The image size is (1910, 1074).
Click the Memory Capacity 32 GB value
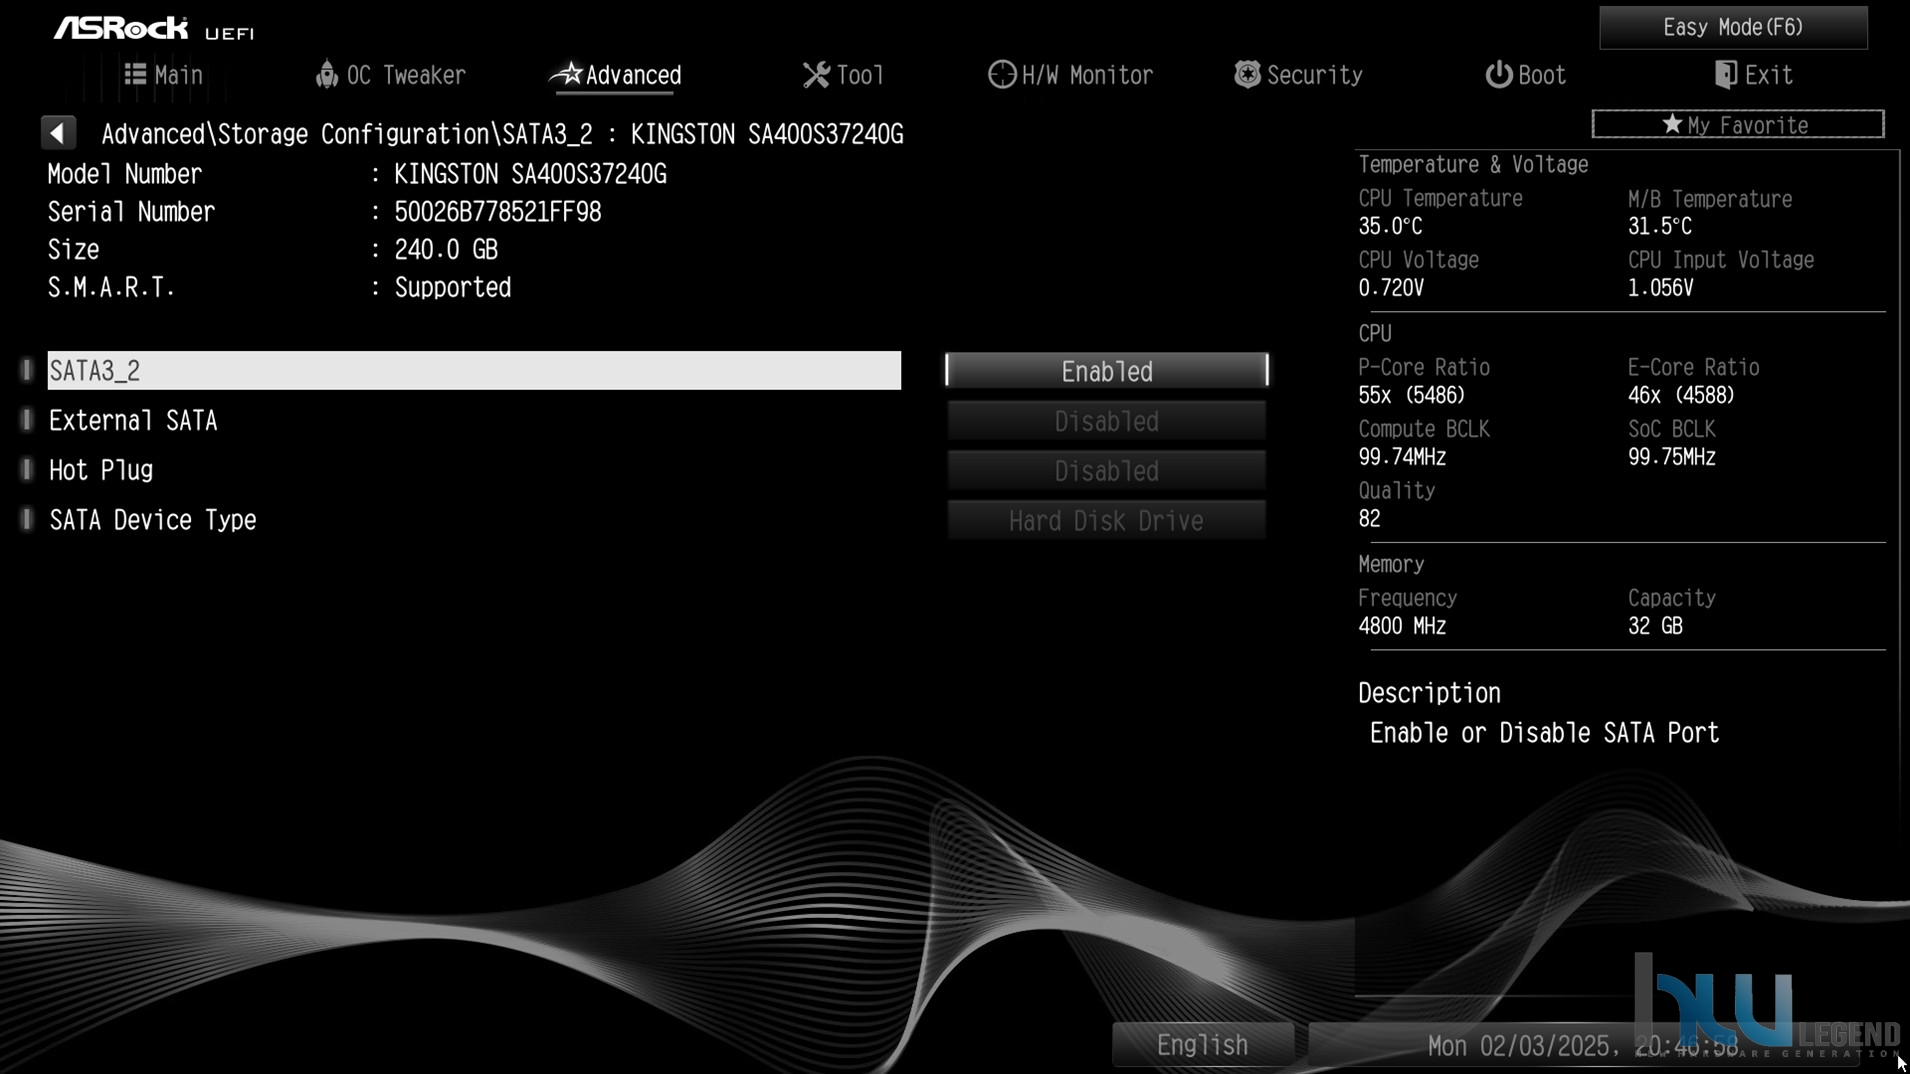(x=1655, y=626)
